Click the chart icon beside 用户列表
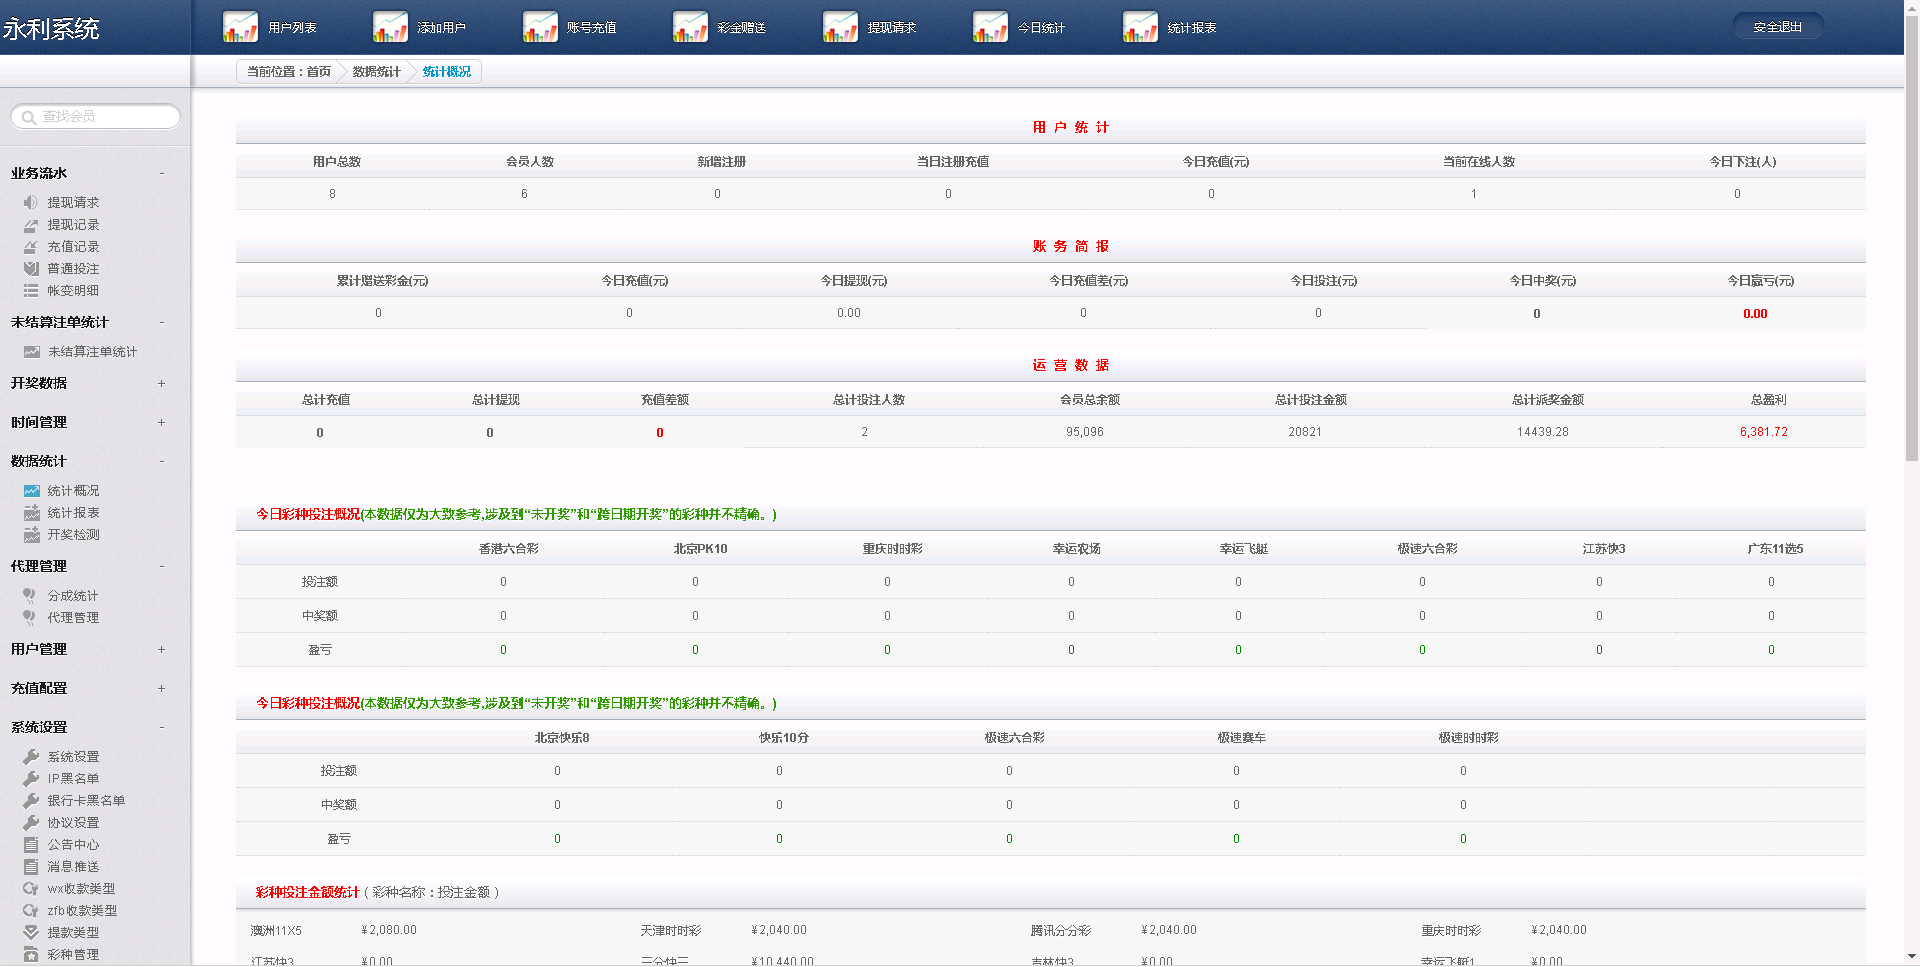Viewport: 1920px width, 967px height. point(240,27)
